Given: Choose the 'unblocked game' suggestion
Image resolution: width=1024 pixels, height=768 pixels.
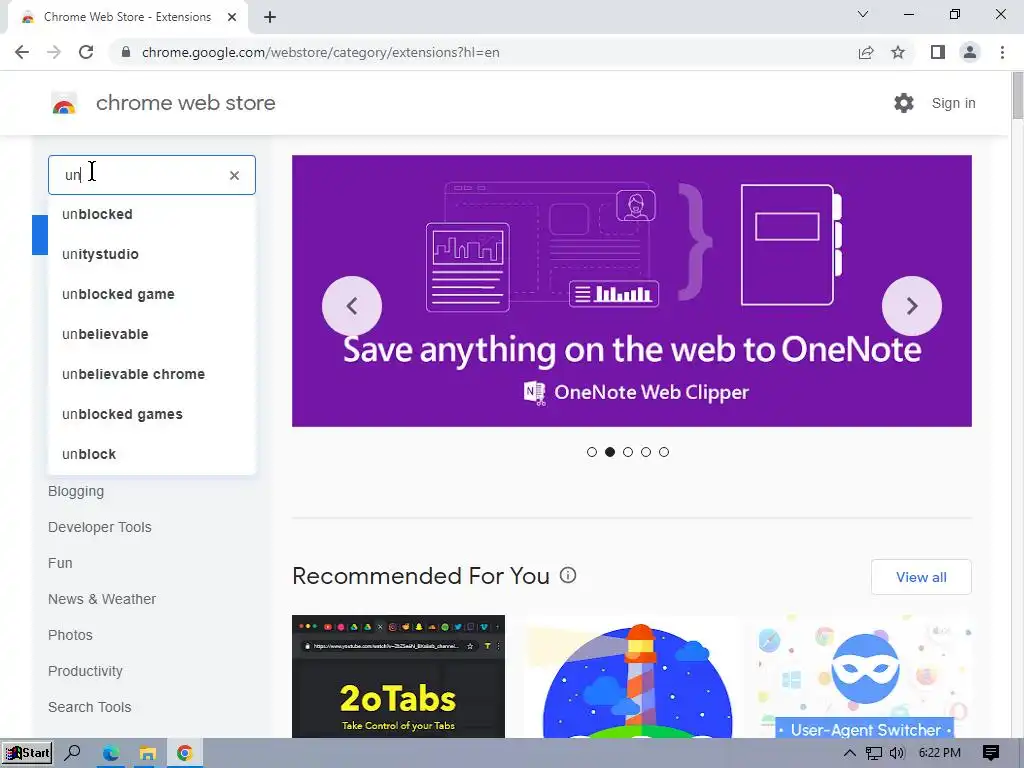Looking at the screenshot, I should pyautogui.click(x=152, y=294).
